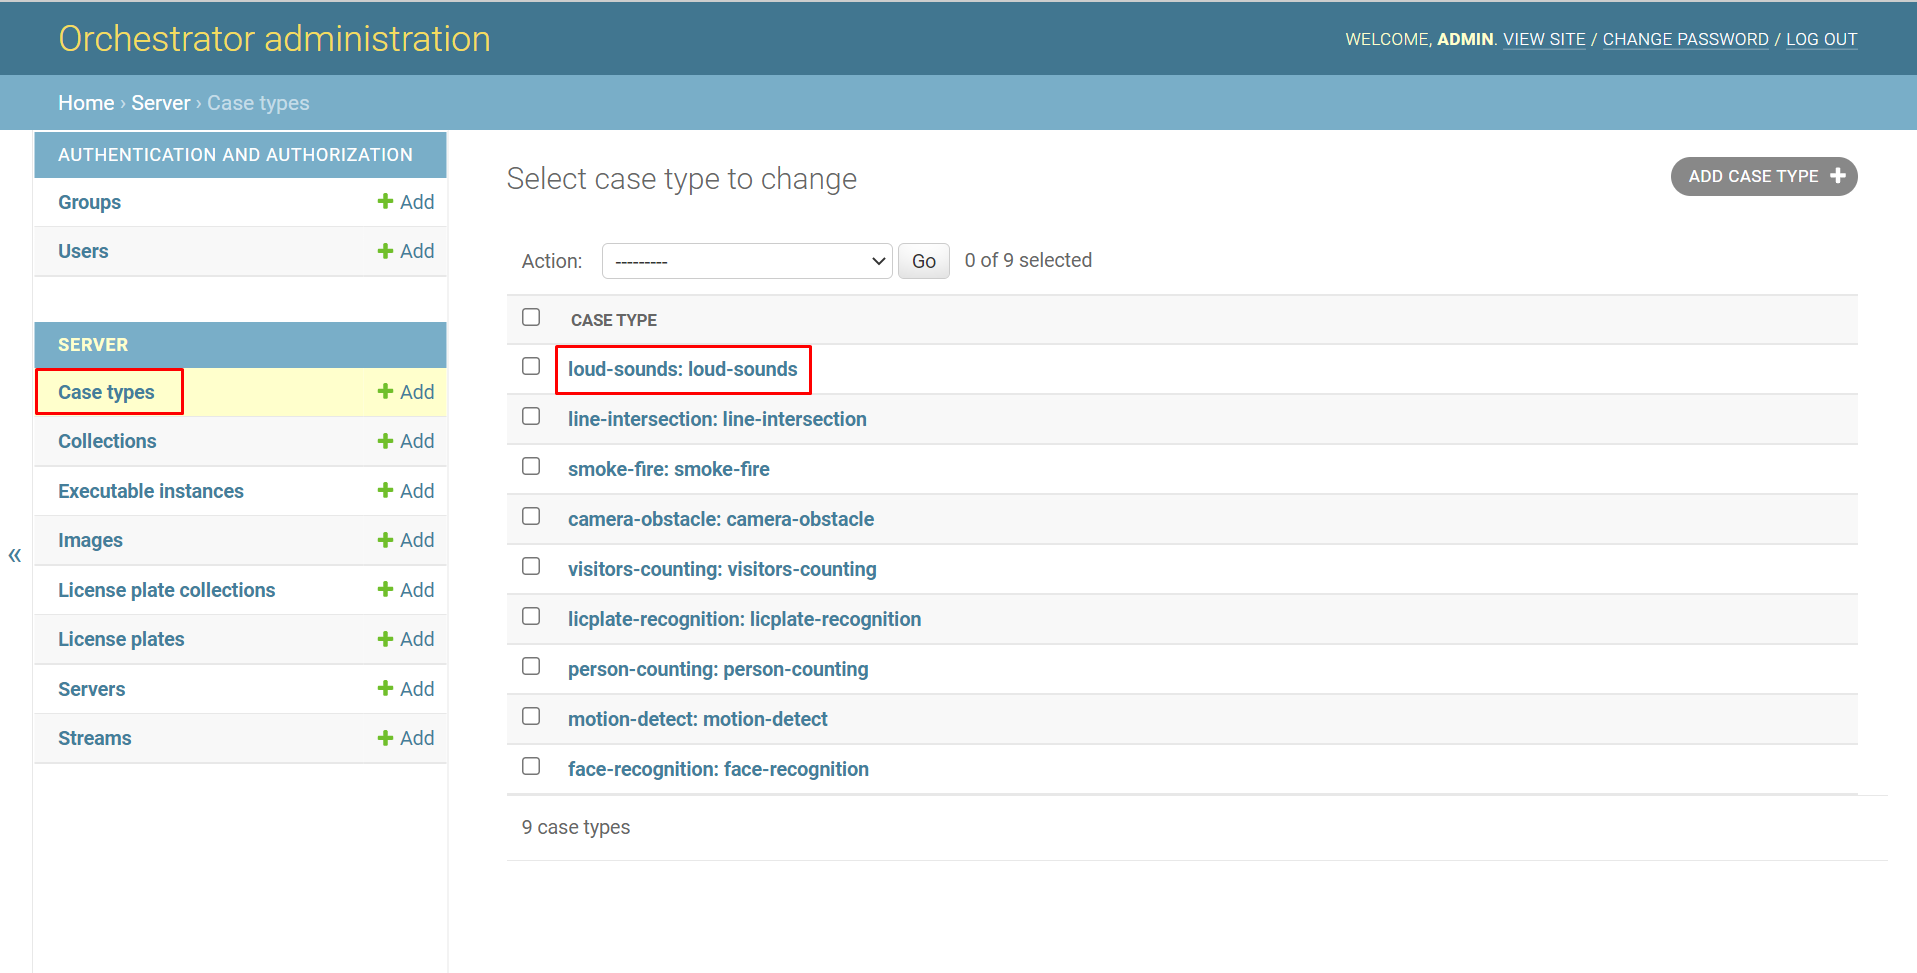Viewport: 1917px width, 973px height.
Task: Collapse the sidebar with the double-chevron toggle
Action: point(15,555)
